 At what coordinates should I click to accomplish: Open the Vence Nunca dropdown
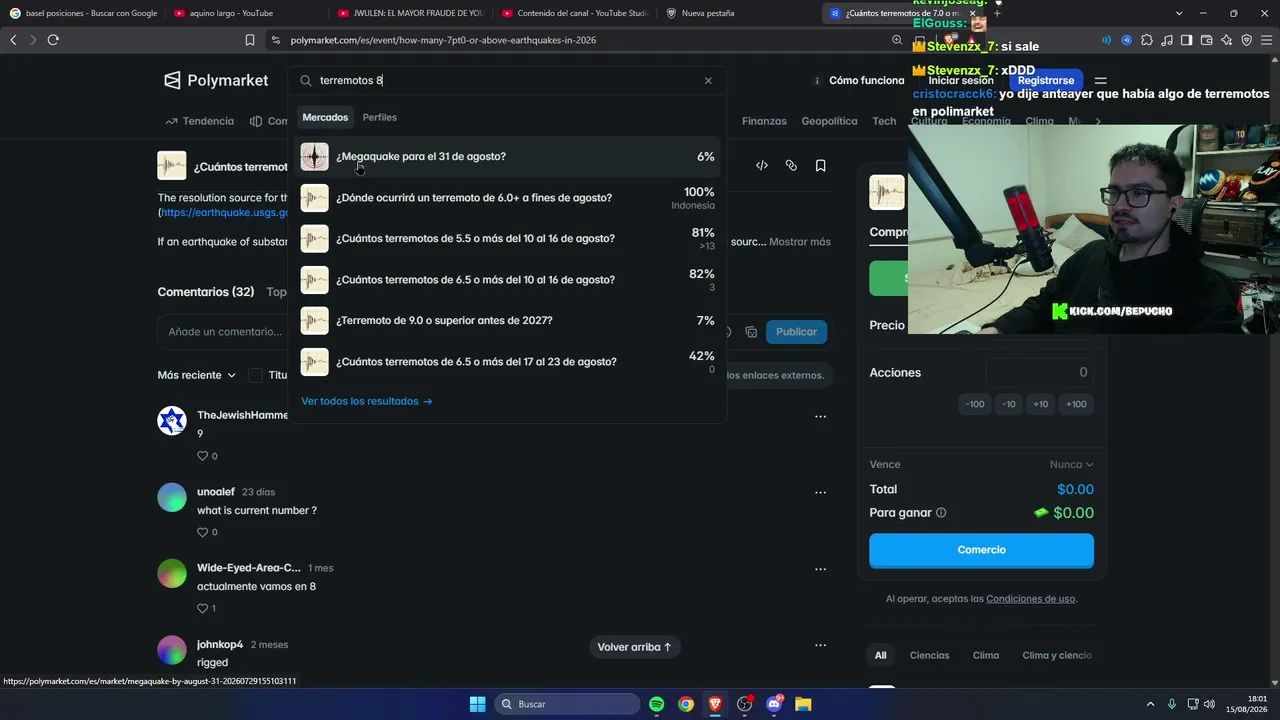[1071, 464]
